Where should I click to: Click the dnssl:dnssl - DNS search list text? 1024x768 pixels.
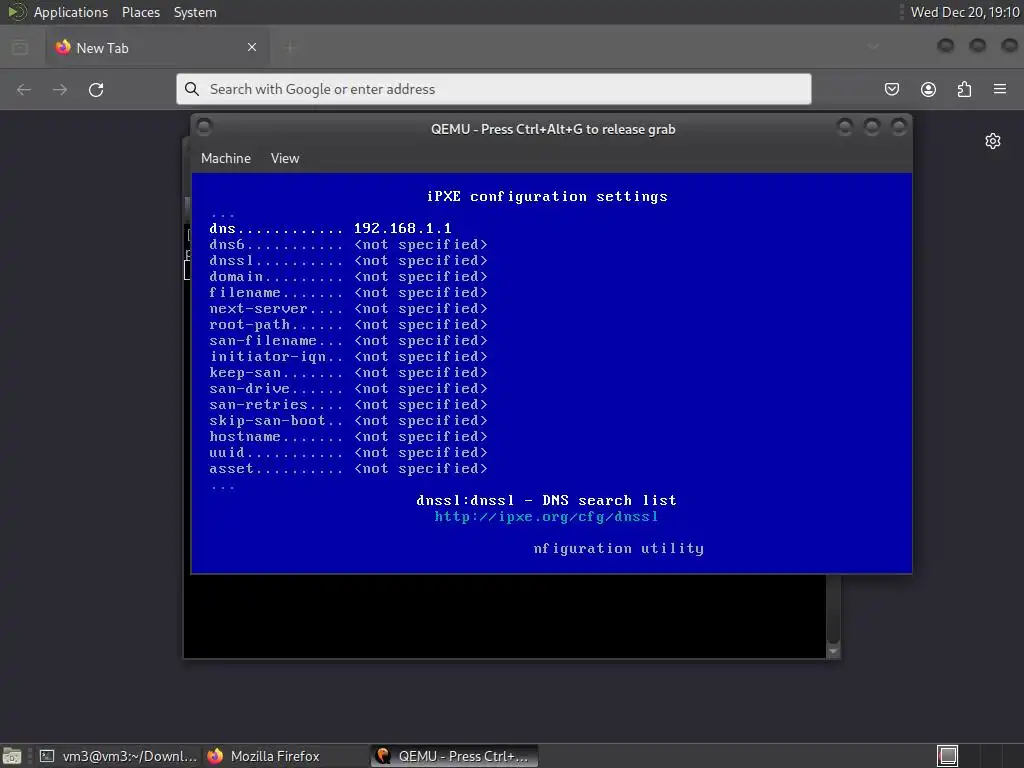click(x=547, y=500)
